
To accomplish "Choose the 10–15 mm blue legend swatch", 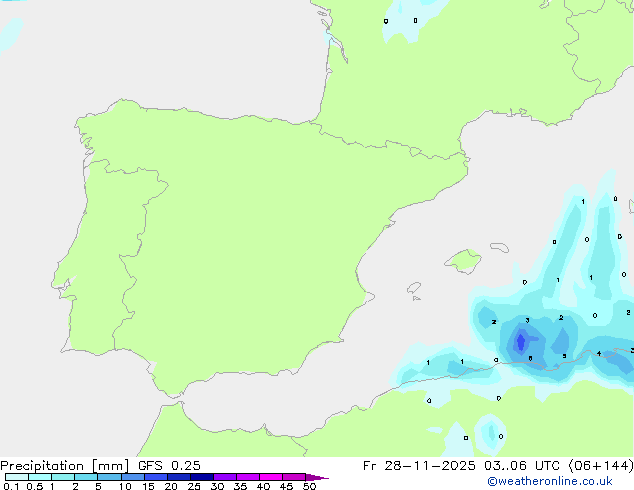I will tap(132, 477).
